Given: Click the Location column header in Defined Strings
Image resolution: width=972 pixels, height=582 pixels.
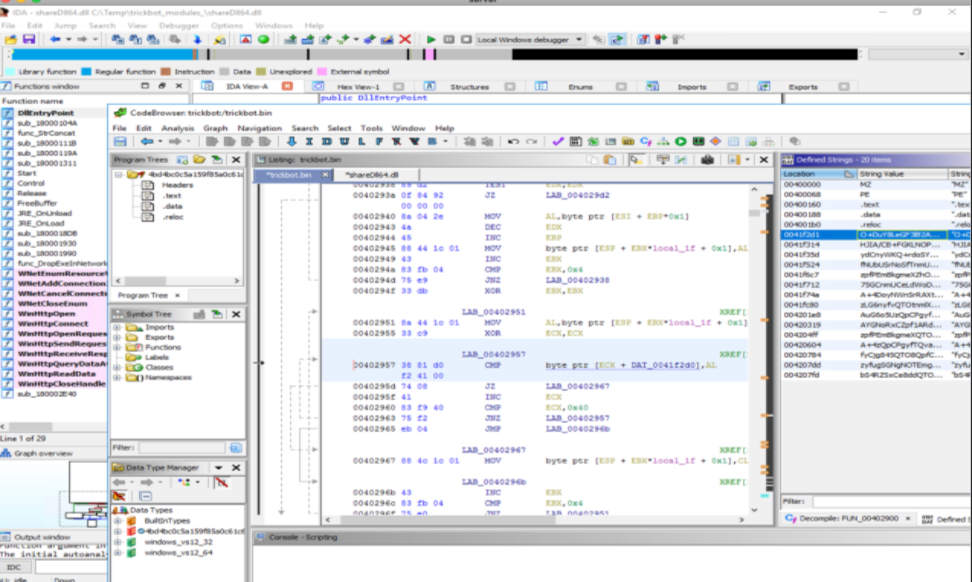Looking at the screenshot, I should tap(819, 174).
